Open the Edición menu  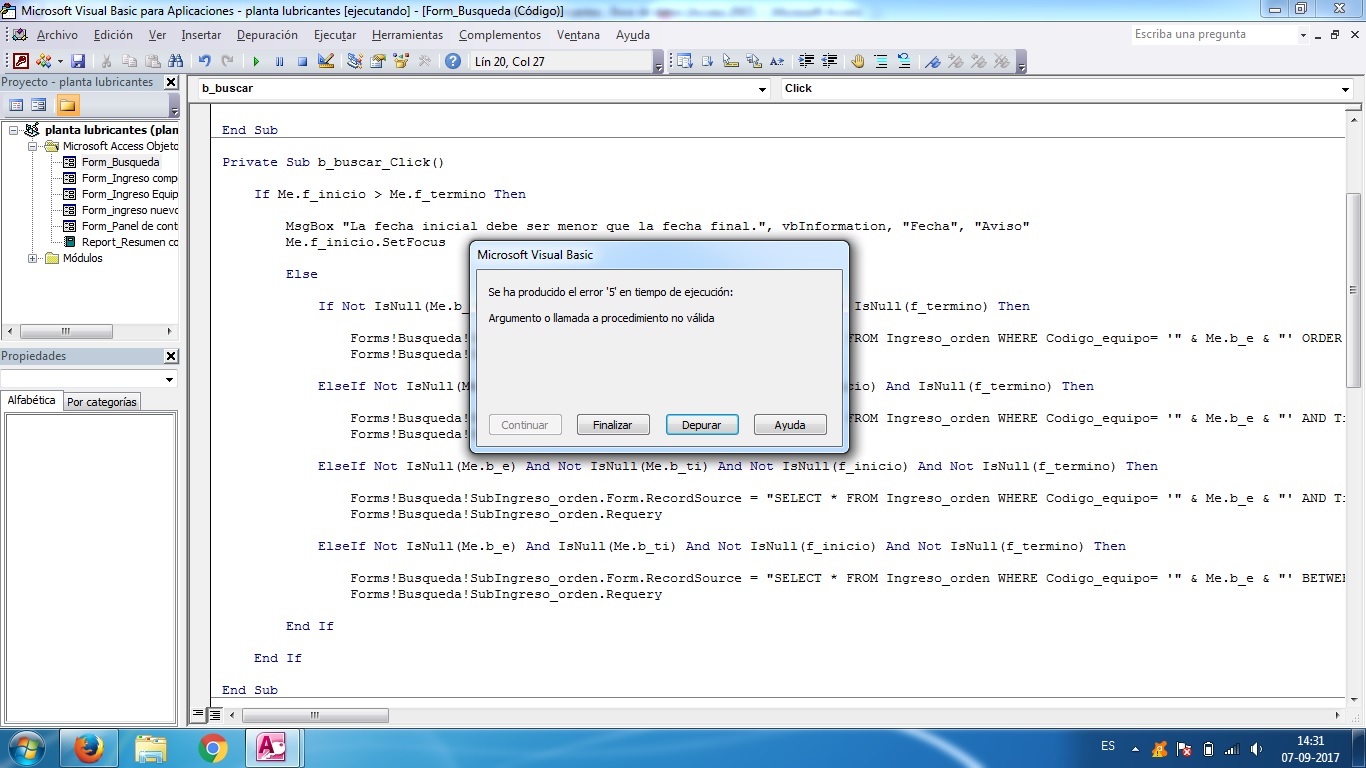(113, 34)
